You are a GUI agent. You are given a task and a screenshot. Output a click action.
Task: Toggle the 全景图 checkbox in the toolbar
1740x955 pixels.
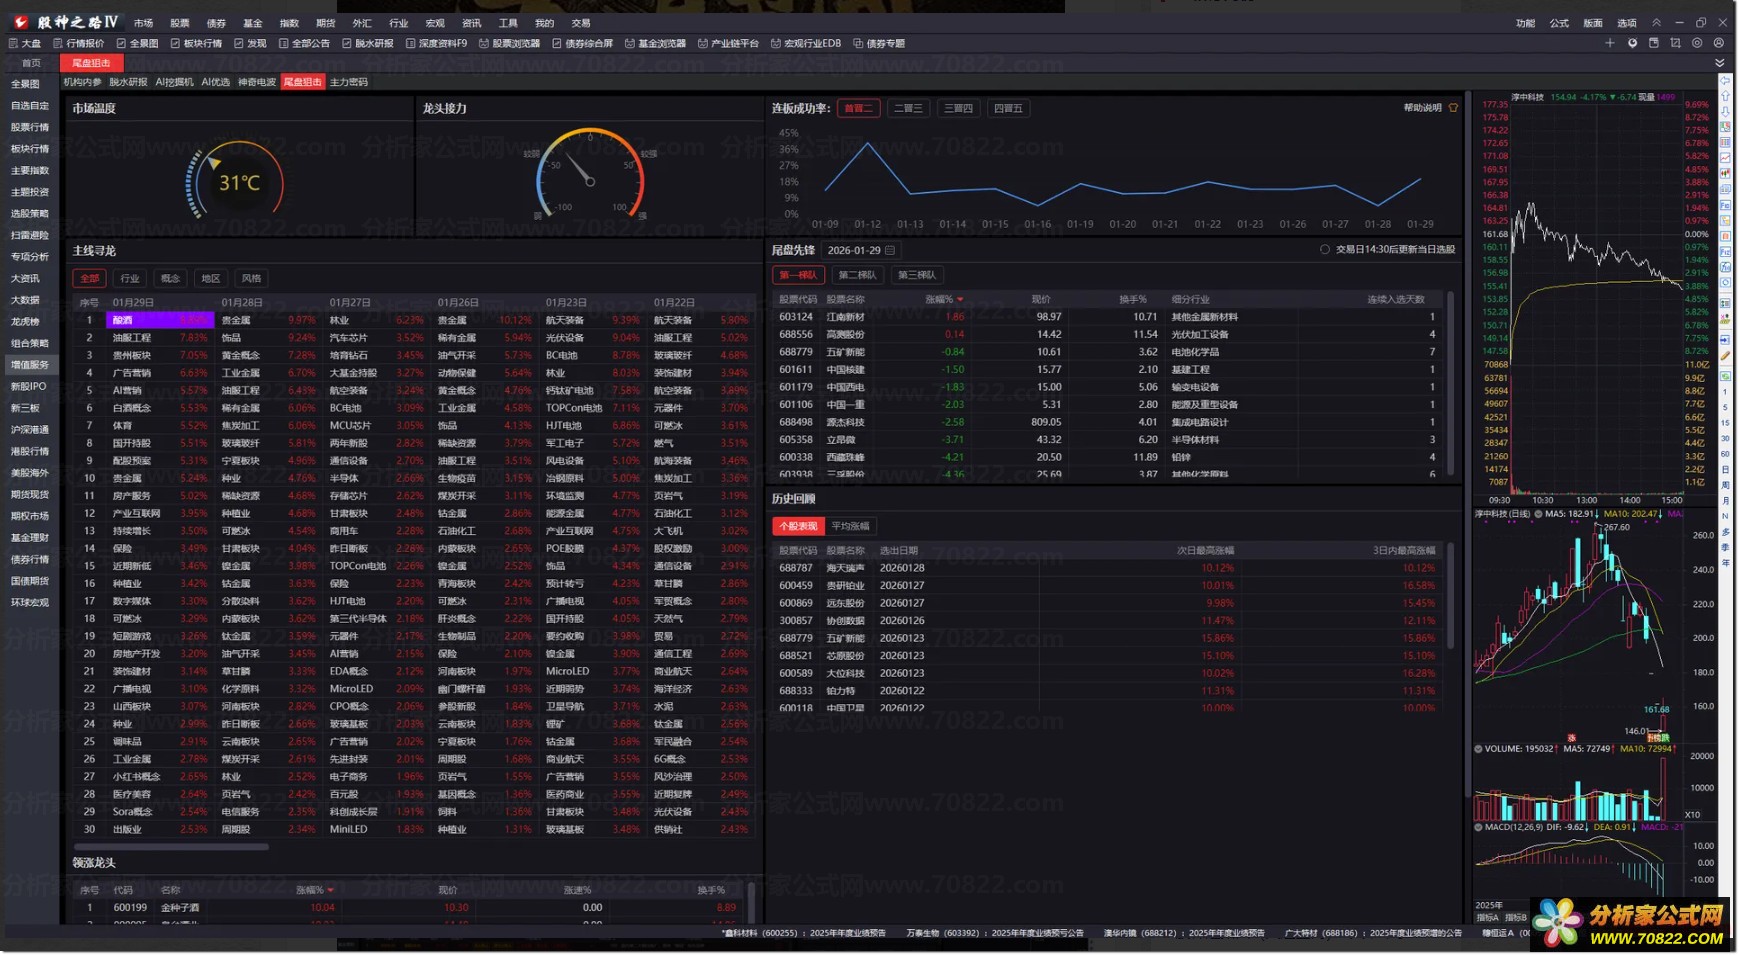[x=121, y=44]
